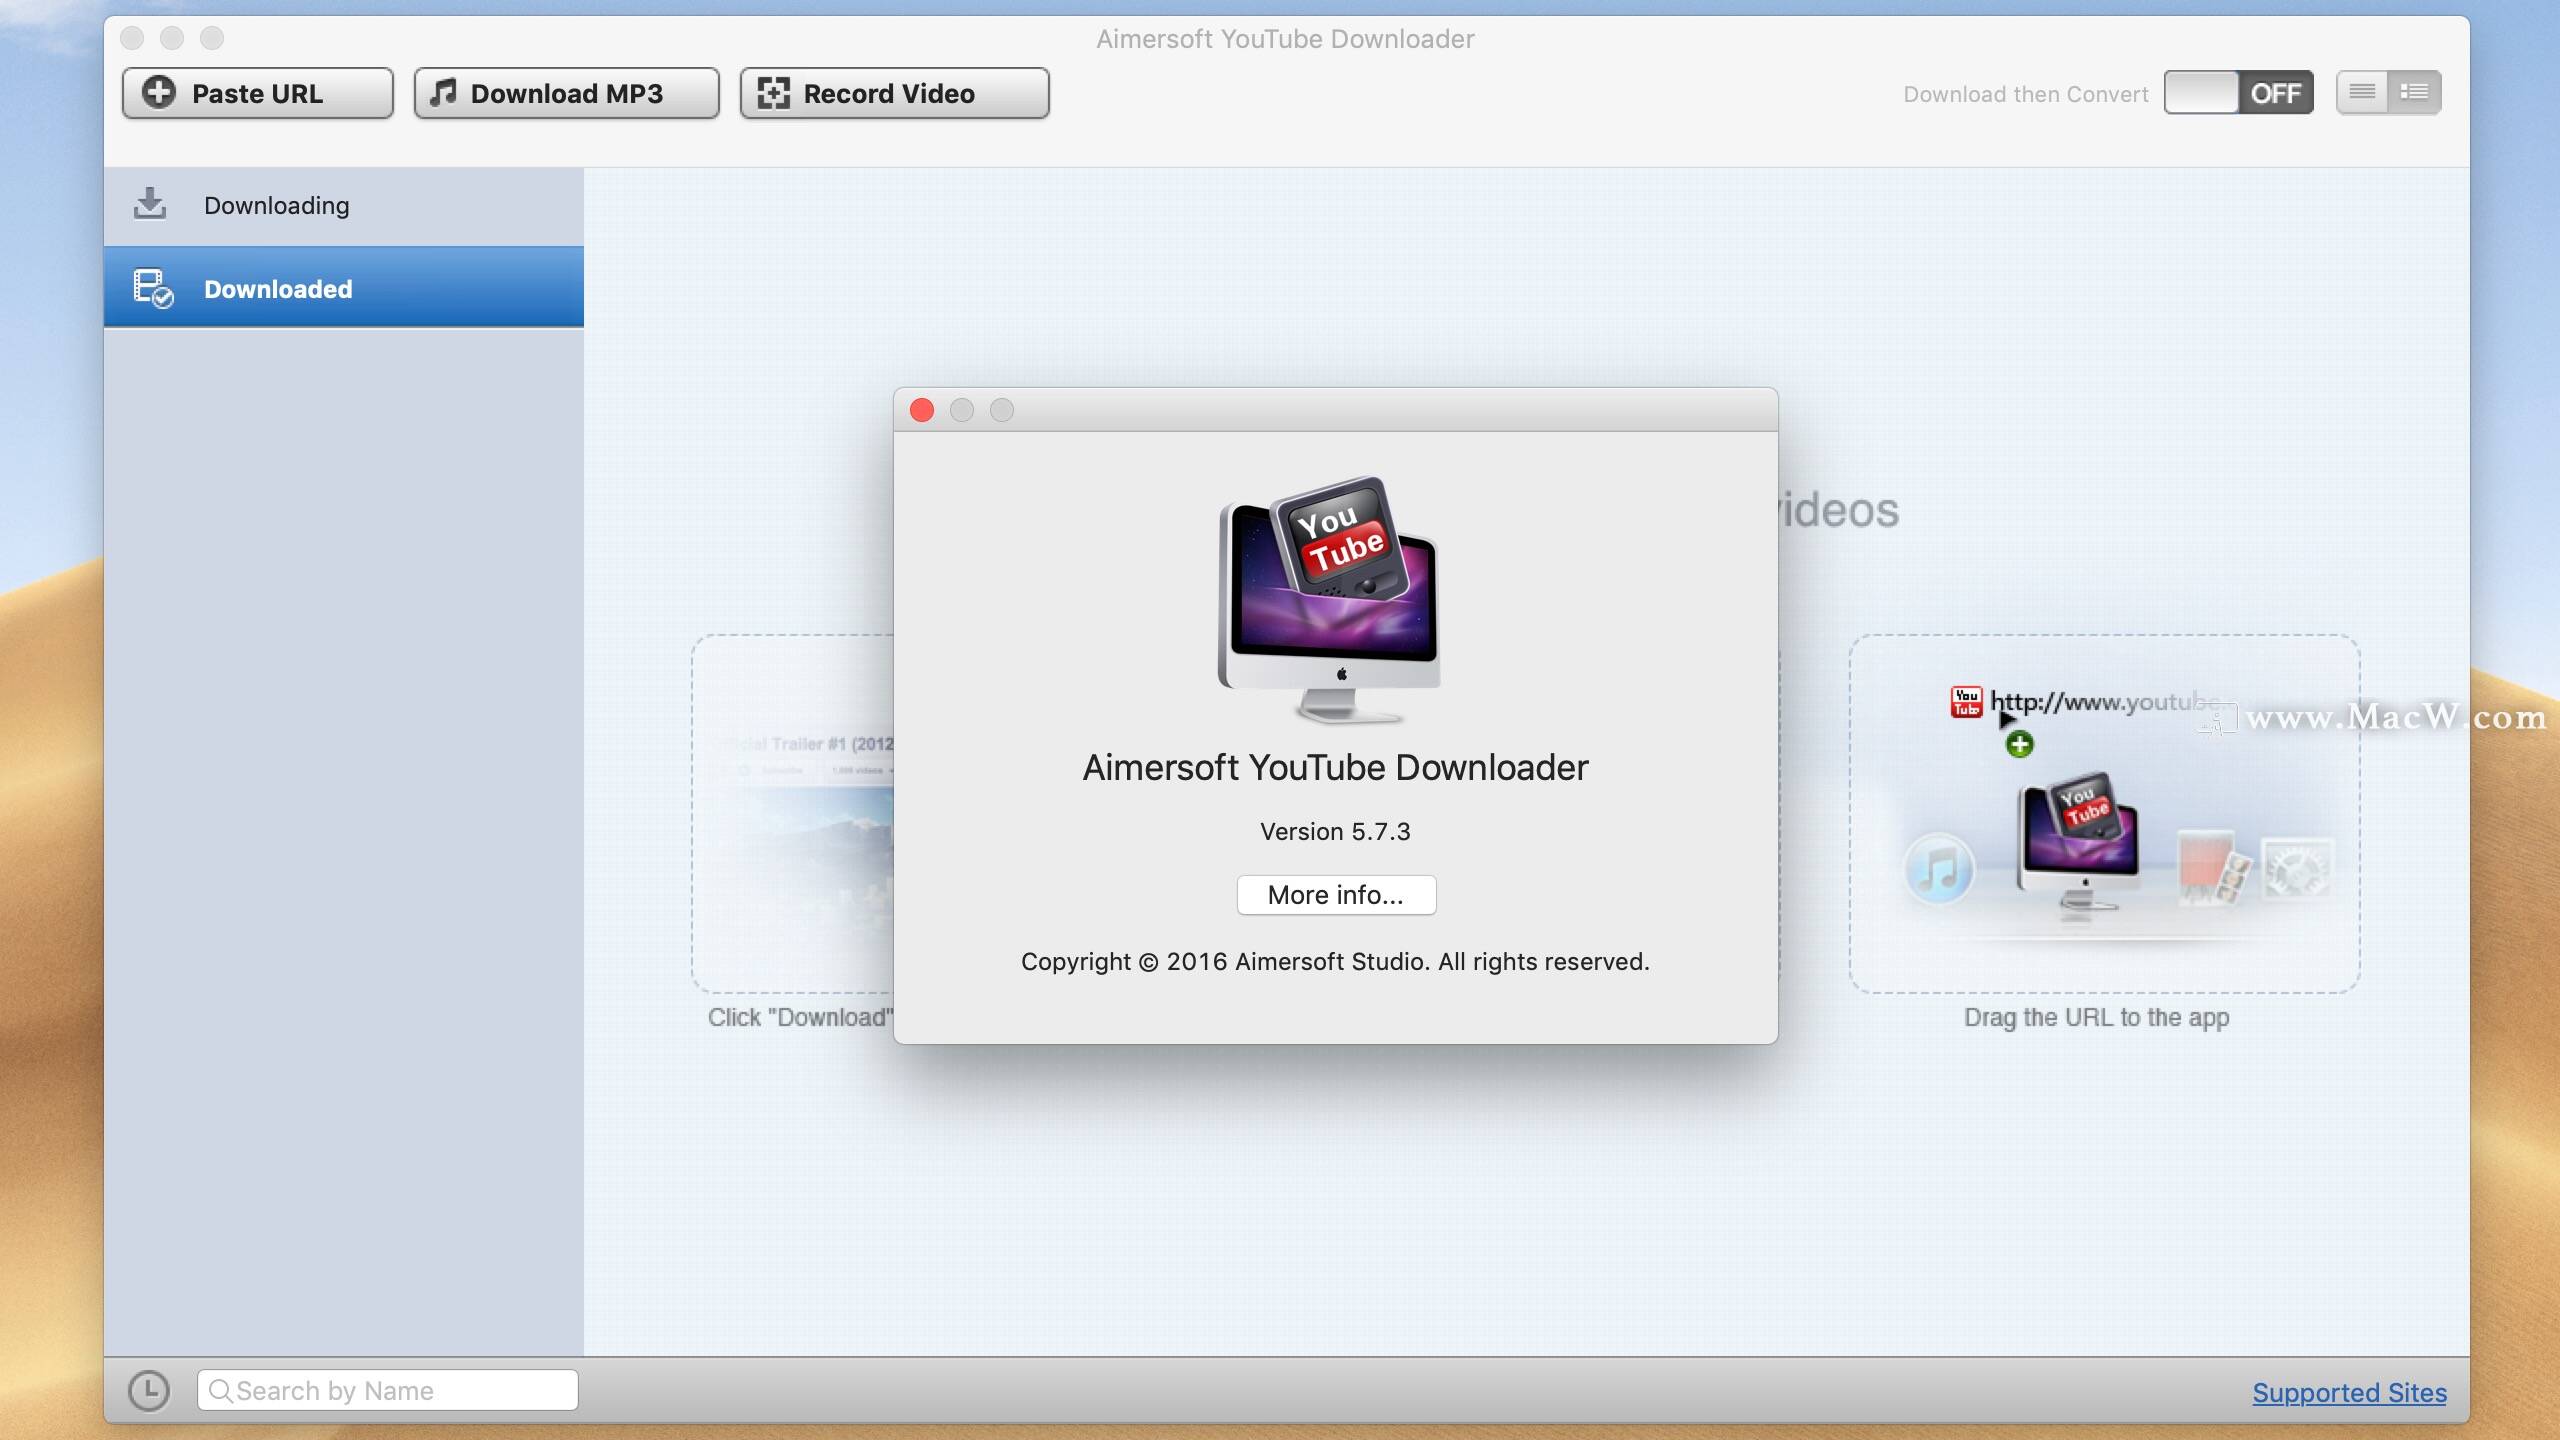Click Drag the URL to the app caption
This screenshot has width=2560, height=1440.
pos(2096,1018)
